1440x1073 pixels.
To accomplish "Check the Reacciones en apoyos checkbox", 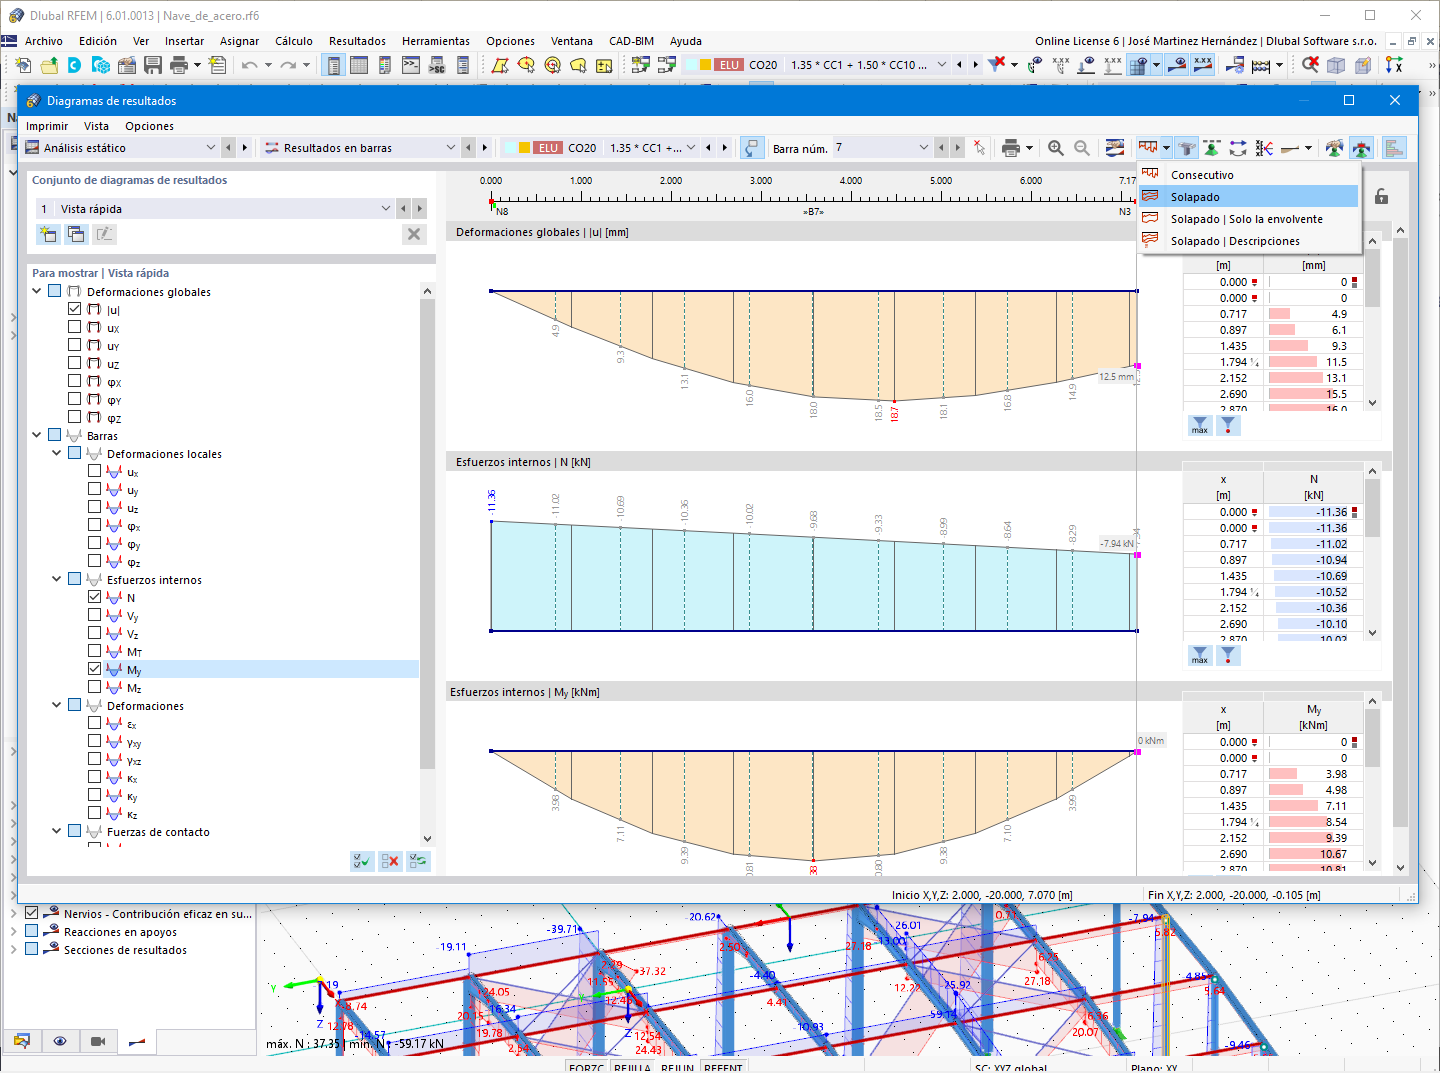I will click(x=32, y=931).
